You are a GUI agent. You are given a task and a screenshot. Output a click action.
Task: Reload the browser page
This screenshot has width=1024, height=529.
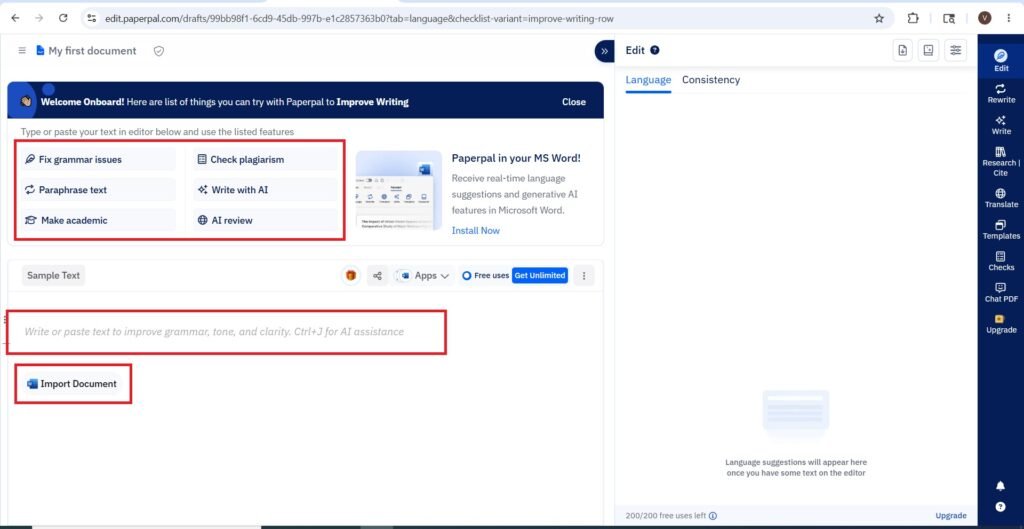coord(63,18)
